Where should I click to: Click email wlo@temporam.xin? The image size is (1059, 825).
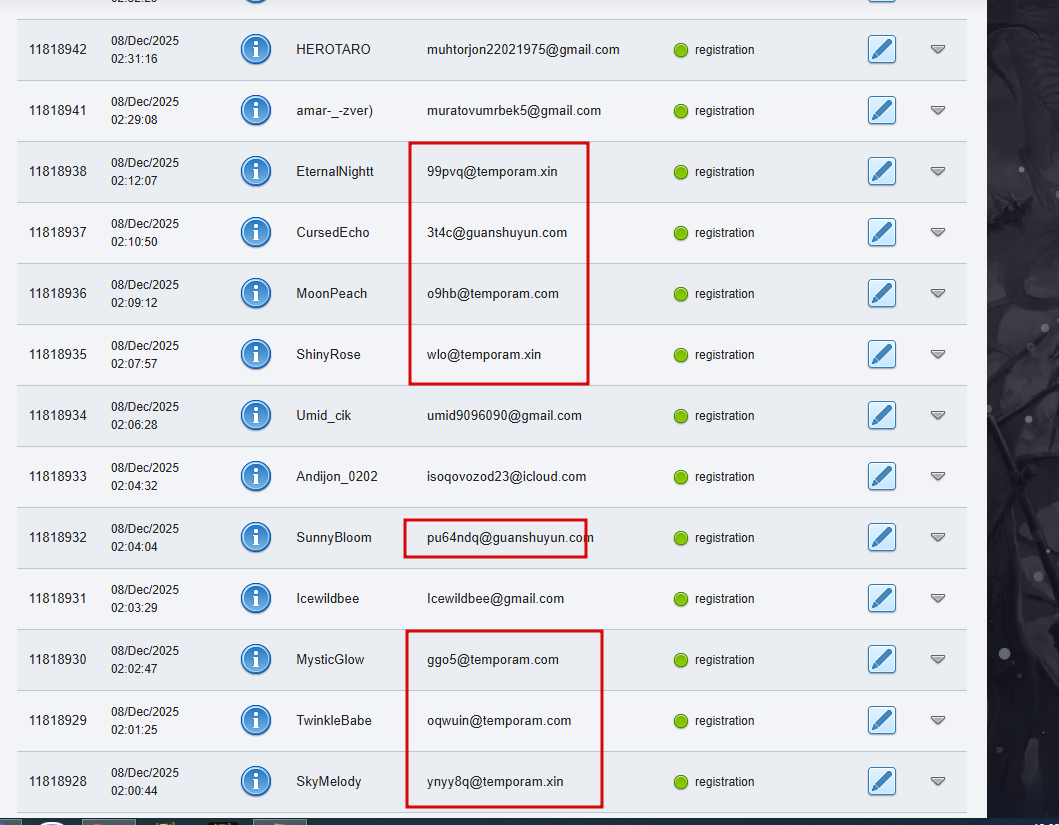(484, 354)
